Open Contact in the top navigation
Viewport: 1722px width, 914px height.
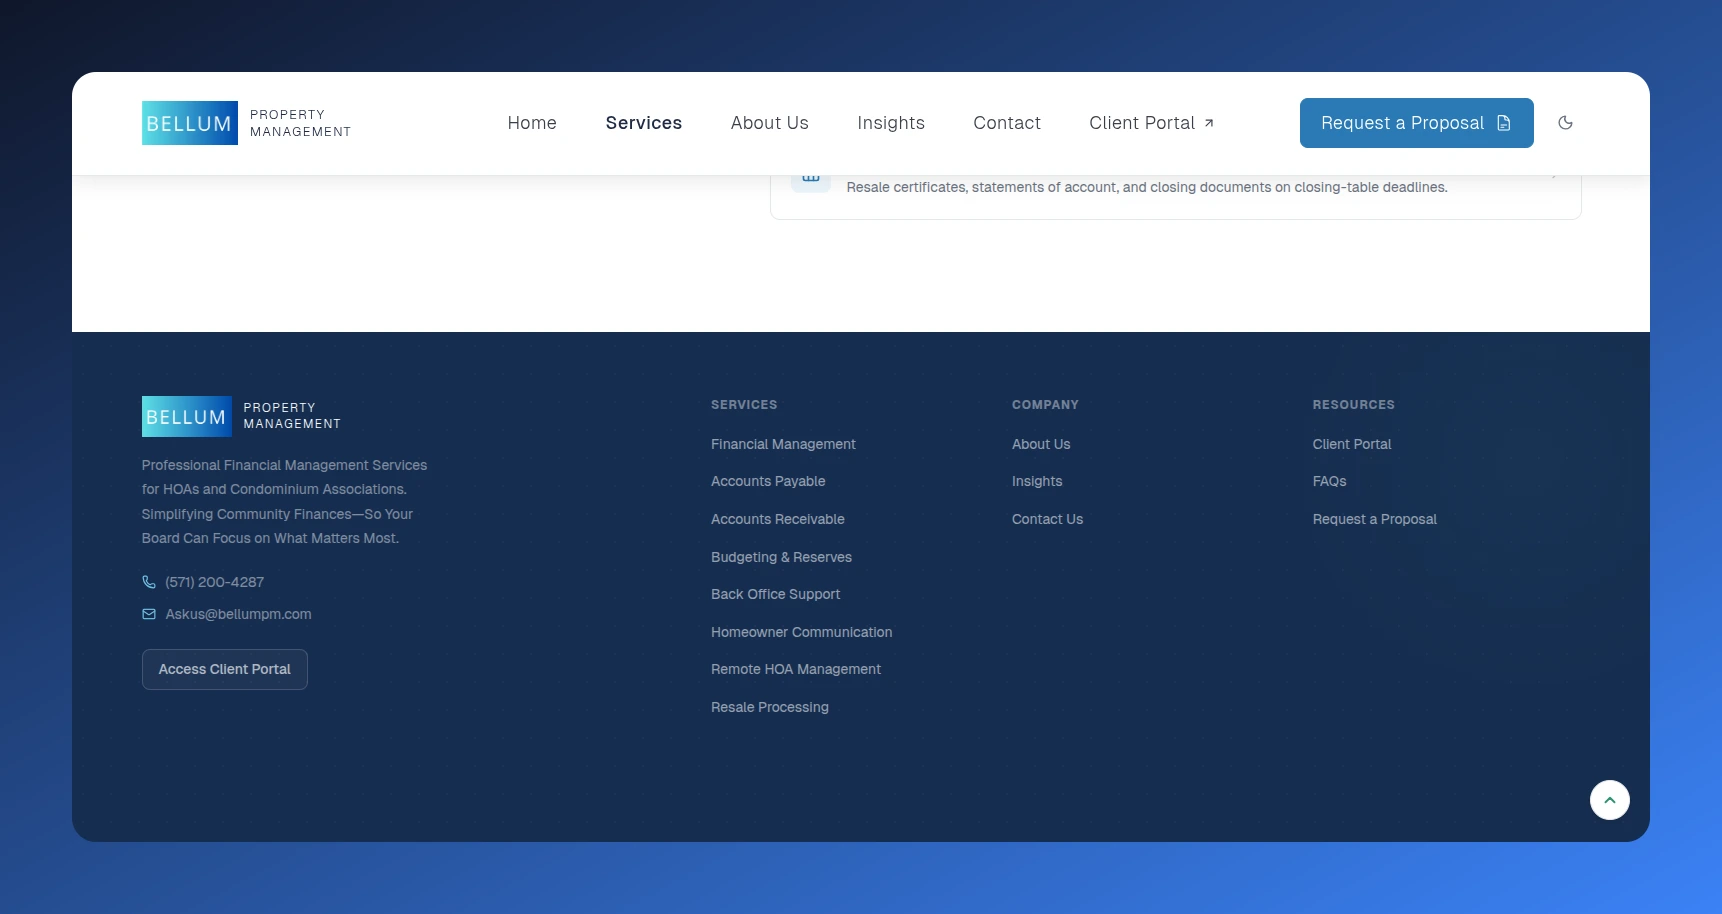click(x=1007, y=123)
